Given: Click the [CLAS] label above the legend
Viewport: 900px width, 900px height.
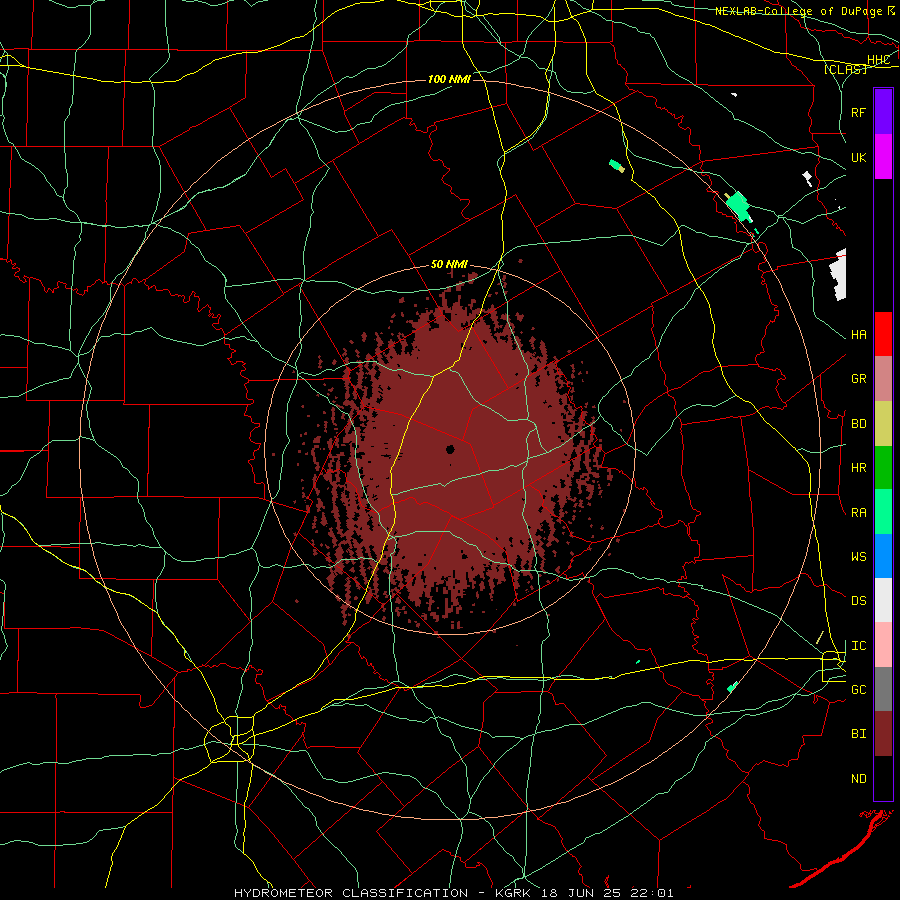Looking at the screenshot, I should tap(845, 69).
